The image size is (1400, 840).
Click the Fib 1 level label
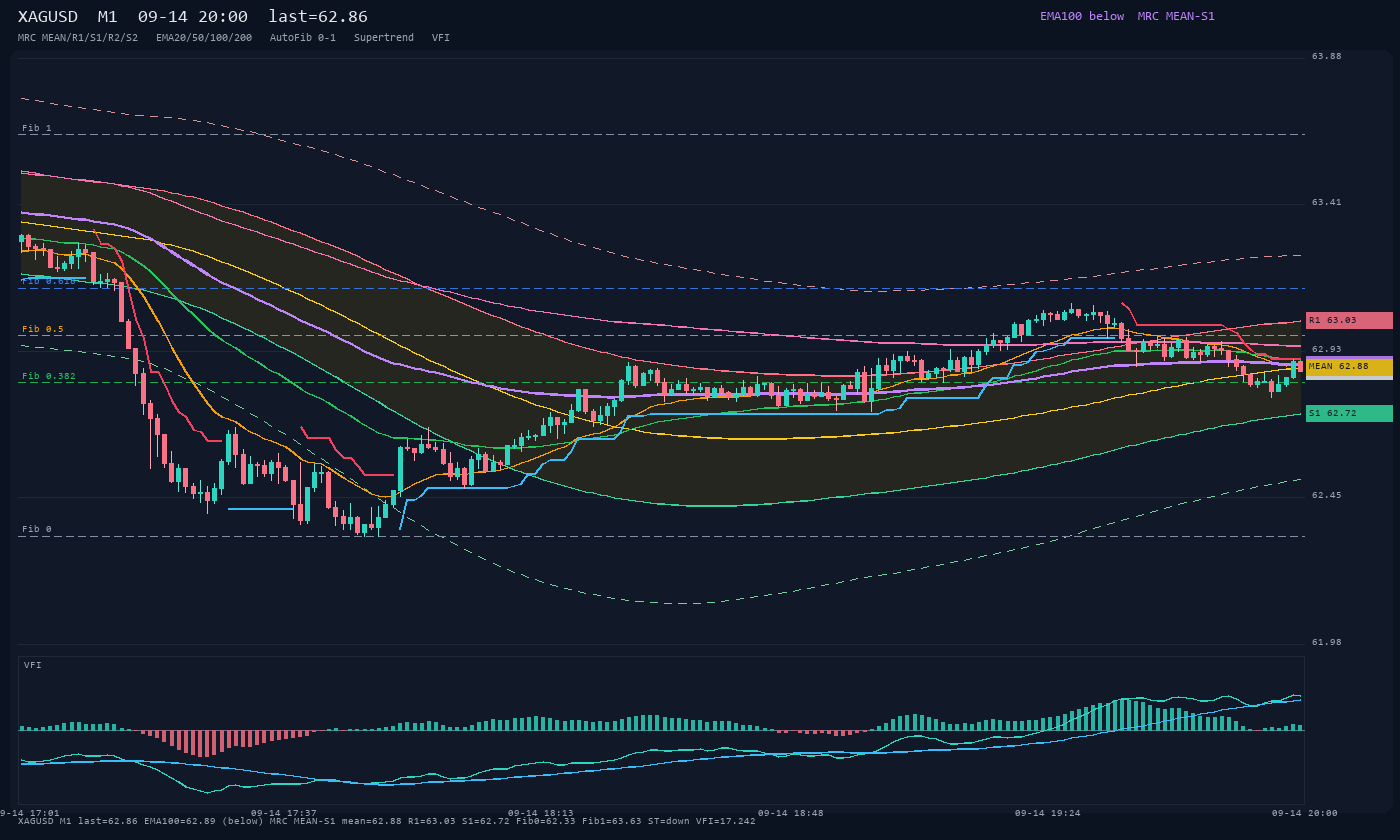click(x=37, y=128)
